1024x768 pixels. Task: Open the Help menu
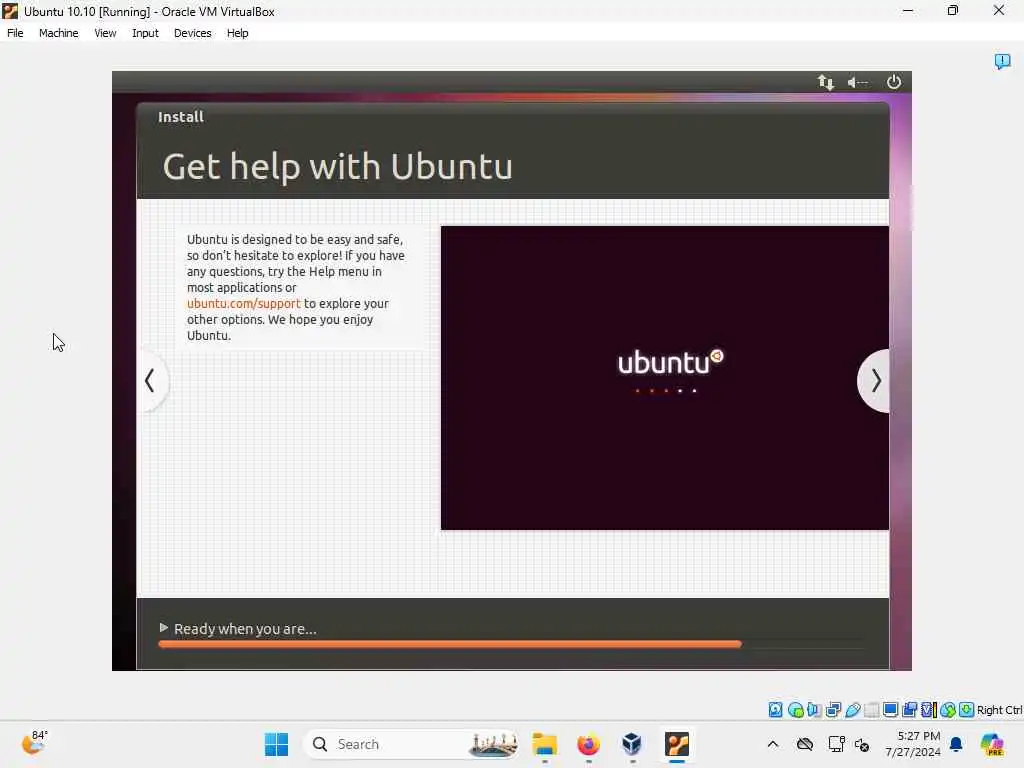[238, 33]
